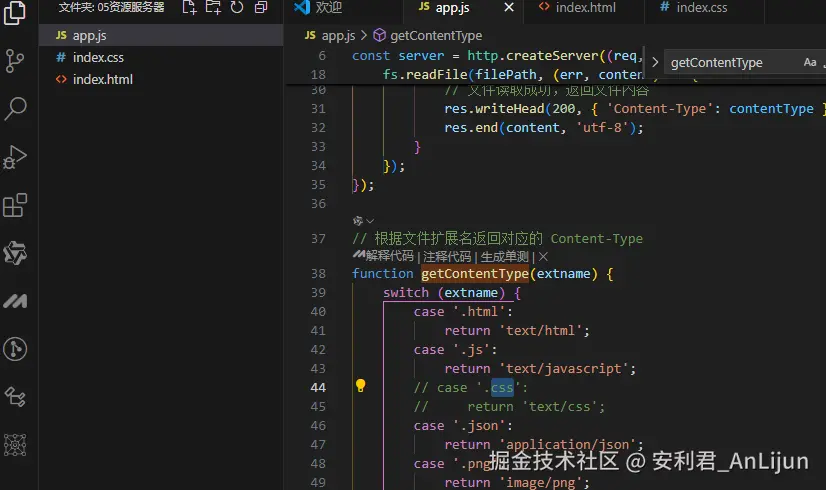This screenshot has width=826, height=490.
Task: Click the highlighted getContentType function name on line 38
Action: [475, 273]
